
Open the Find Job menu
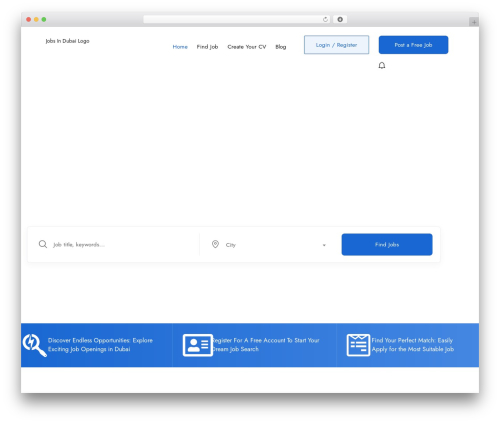pyautogui.click(x=207, y=47)
